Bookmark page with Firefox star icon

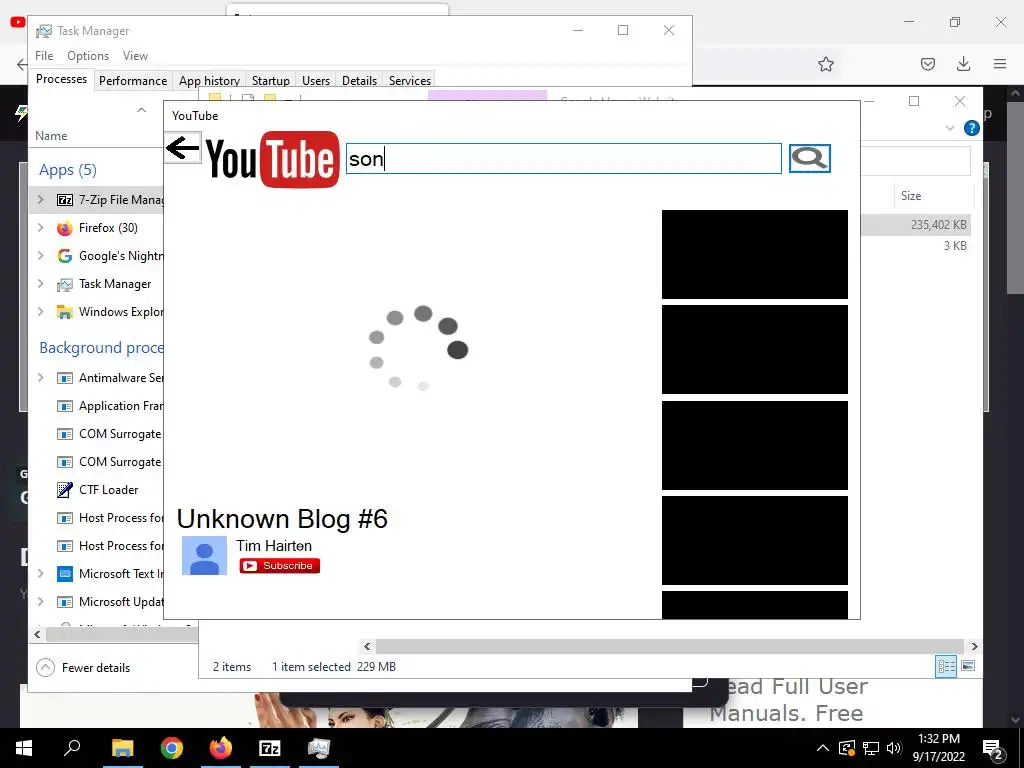[x=826, y=64]
